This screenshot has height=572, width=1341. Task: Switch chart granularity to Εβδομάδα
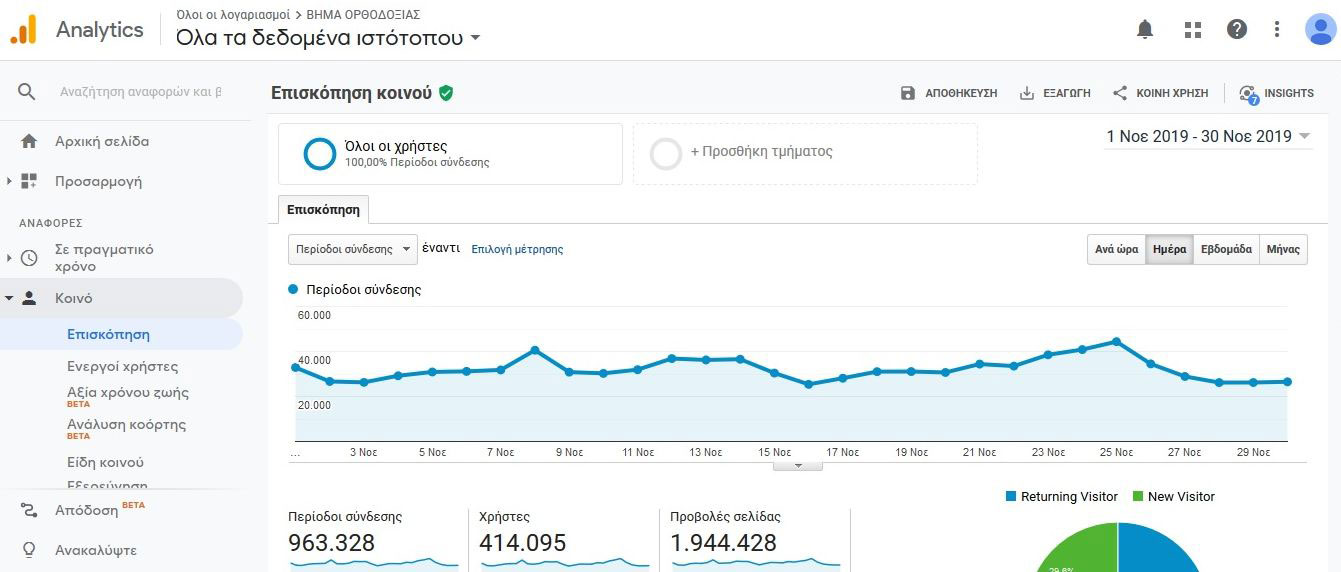(1226, 250)
